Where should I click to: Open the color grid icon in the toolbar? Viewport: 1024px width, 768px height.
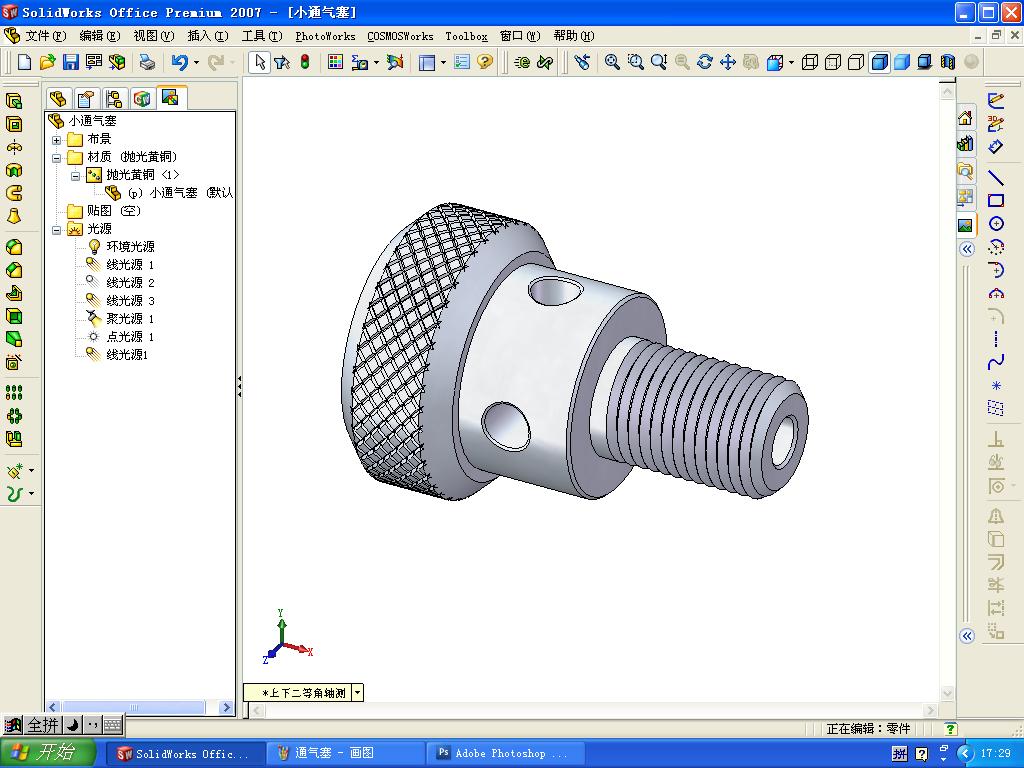point(335,62)
